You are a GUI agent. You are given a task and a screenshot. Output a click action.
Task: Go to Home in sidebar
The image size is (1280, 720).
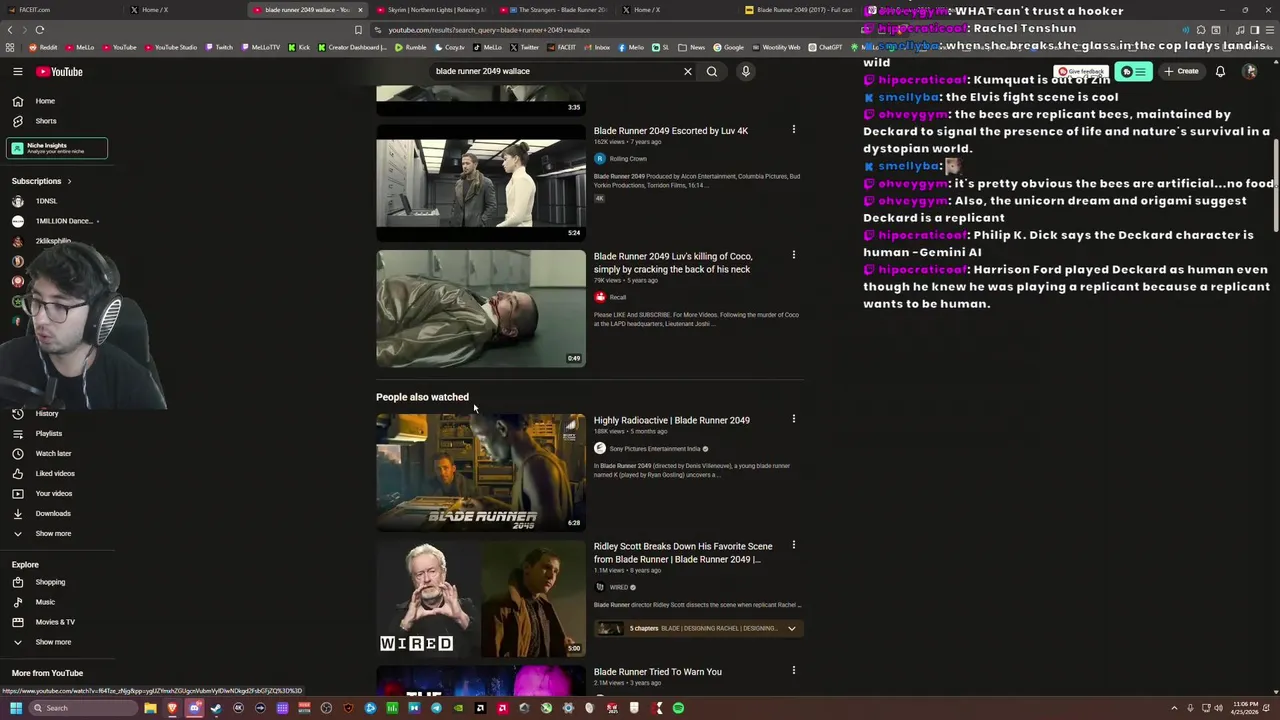45,101
